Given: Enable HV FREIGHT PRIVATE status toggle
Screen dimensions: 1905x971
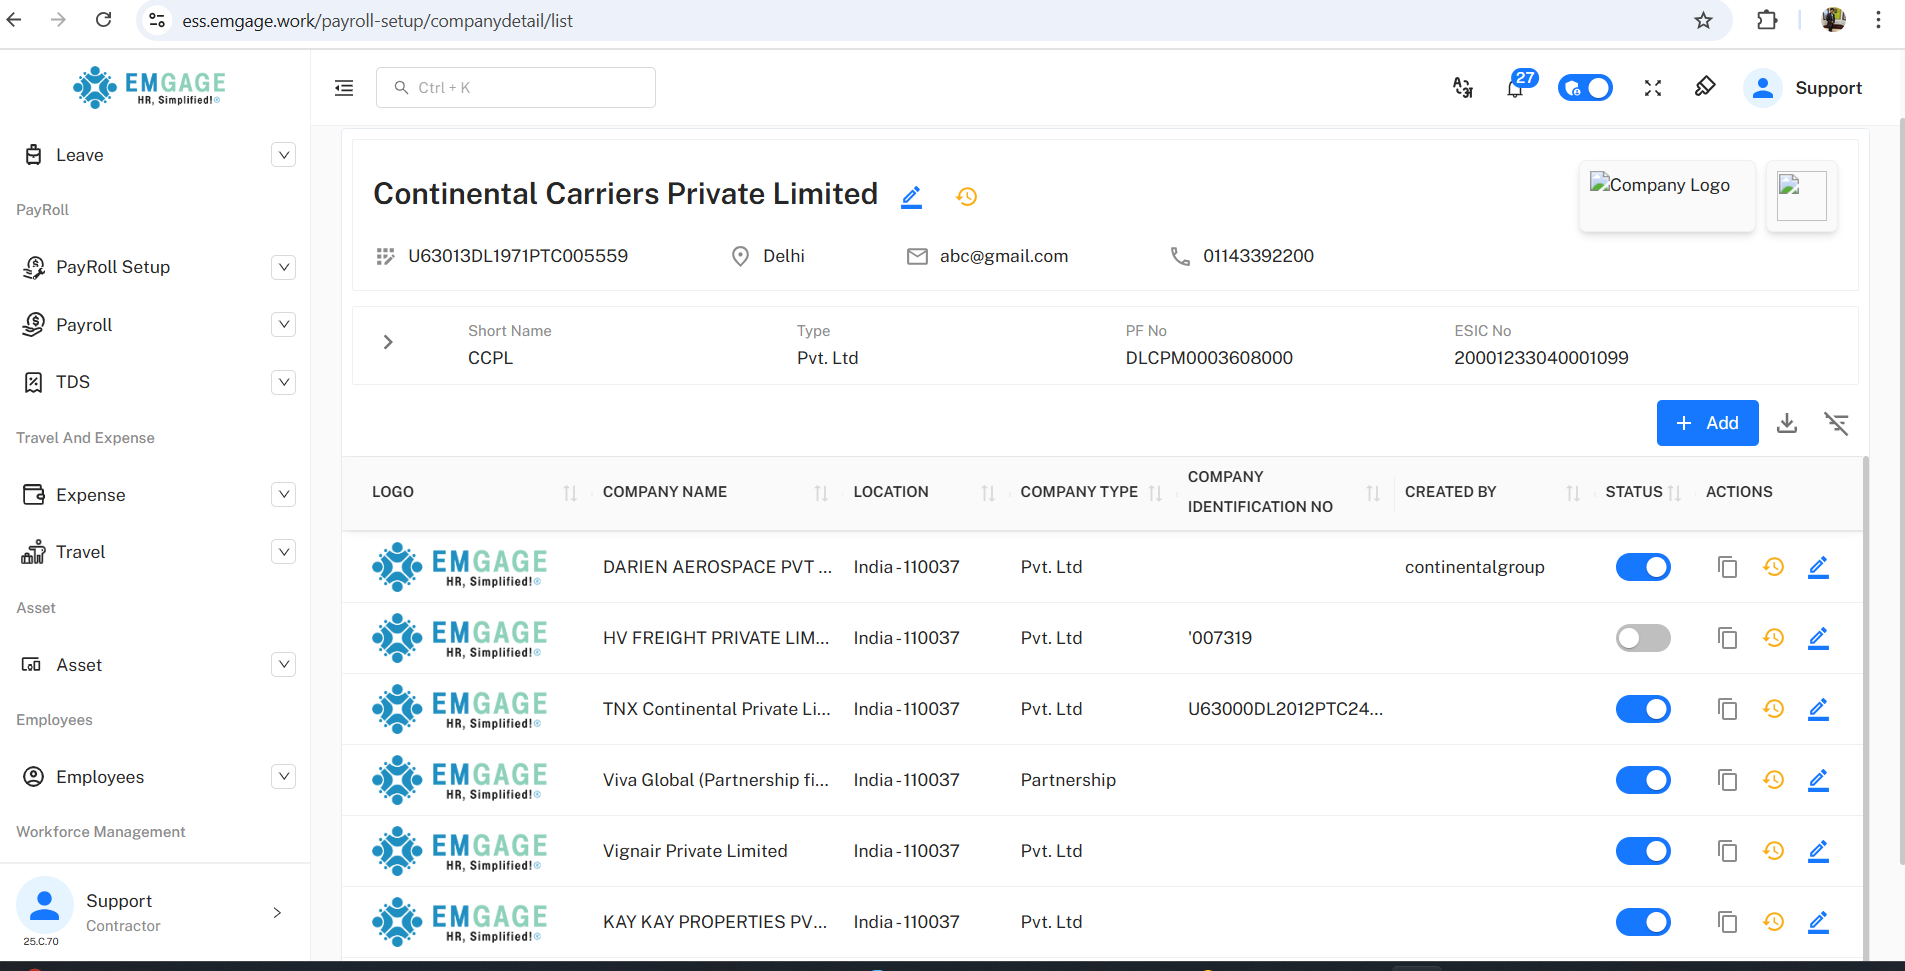Looking at the screenshot, I should [x=1642, y=638].
